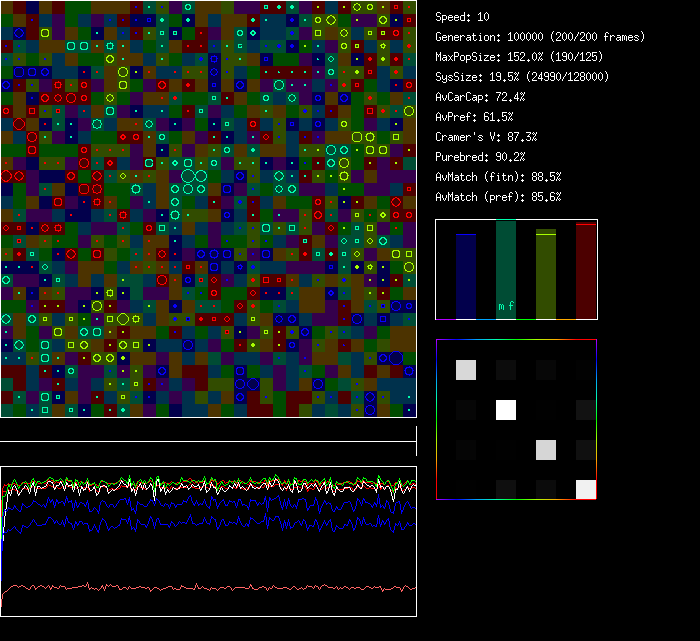Click the AvPref 61.5% statistic
Screen dimensions: 700x641
pyautogui.click(x=474, y=117)
